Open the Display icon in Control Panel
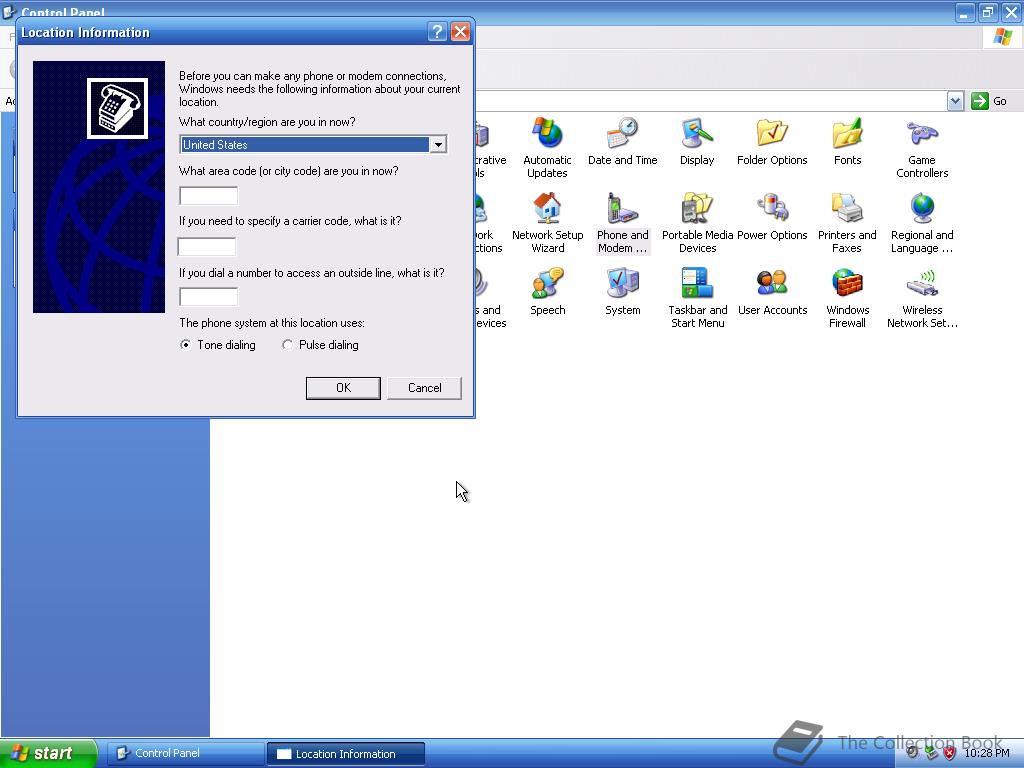The height and width of the screenshot is (768, 1024). (x=697, y=133)
